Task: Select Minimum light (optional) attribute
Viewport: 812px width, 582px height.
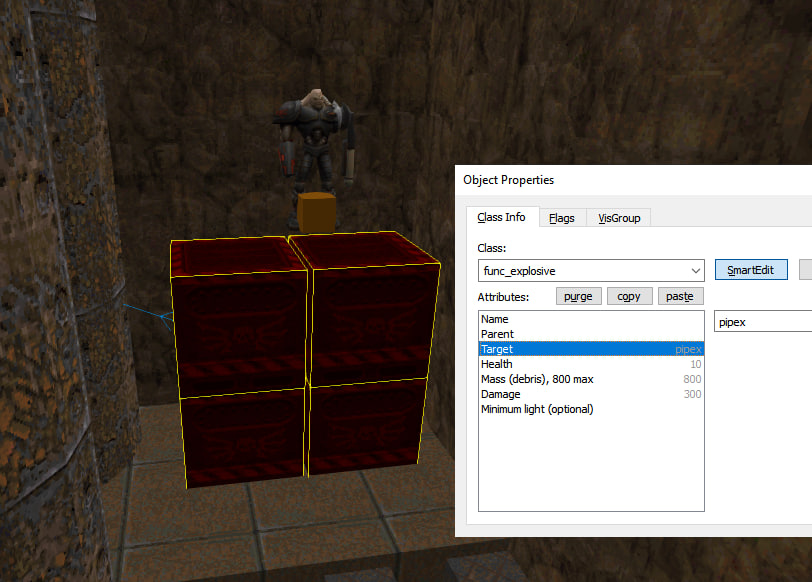Action: (x=590, y=409)
